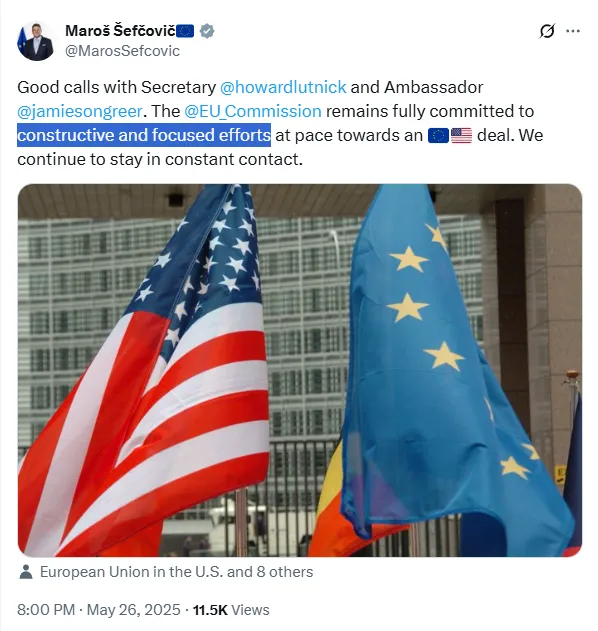Click the 8:00 PM May 26, 2025 timestamp
The image size is (598, 631).
tap(99, 610)
